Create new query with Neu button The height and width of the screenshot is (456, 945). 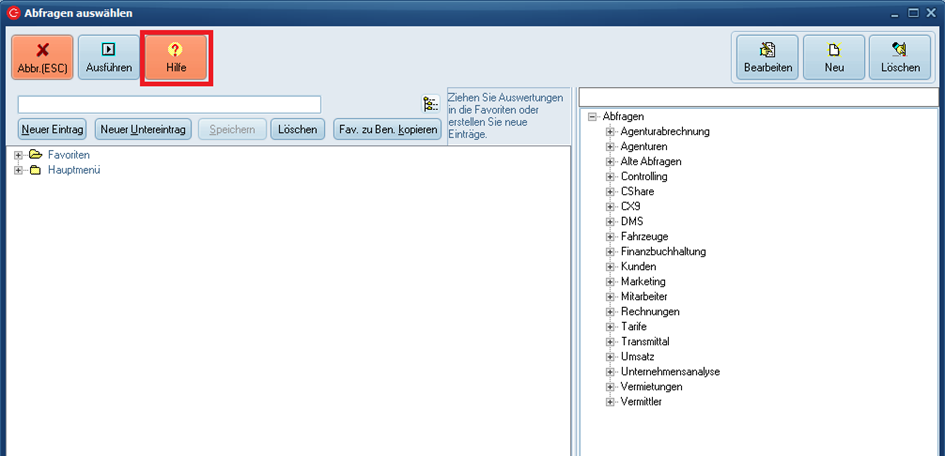(834, 58)
